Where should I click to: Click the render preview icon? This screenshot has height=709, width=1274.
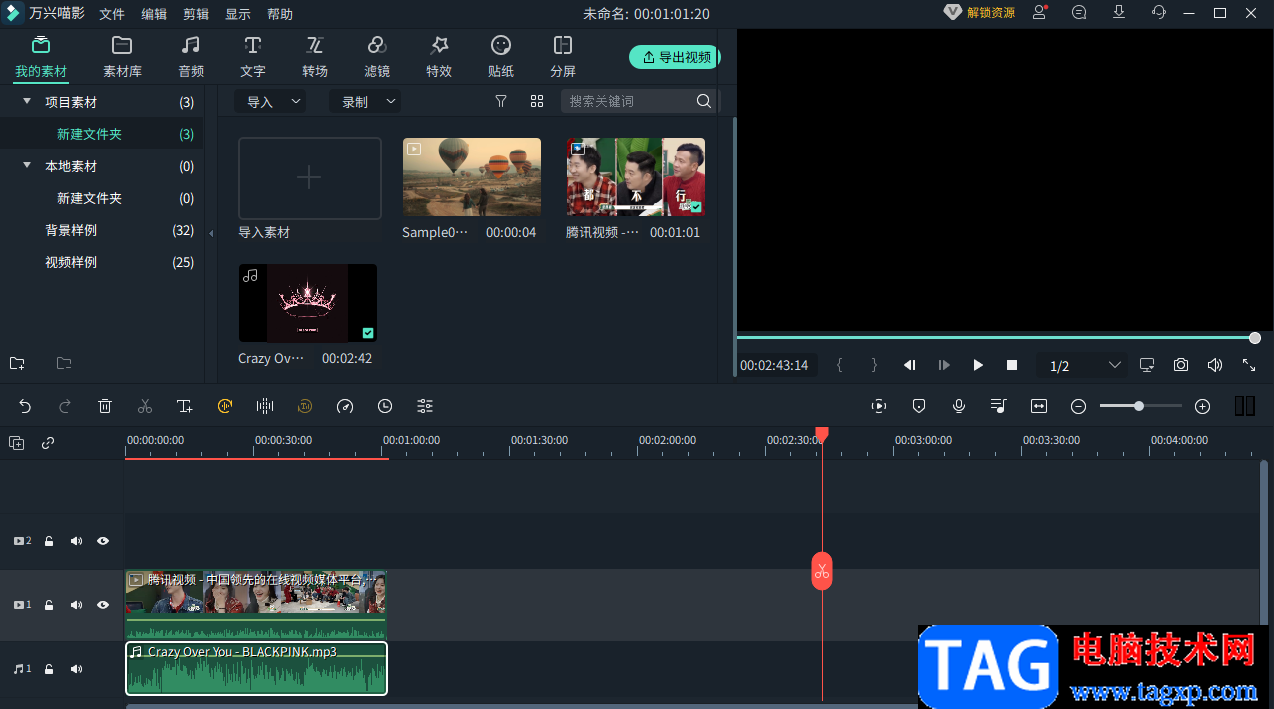(879, 406)
